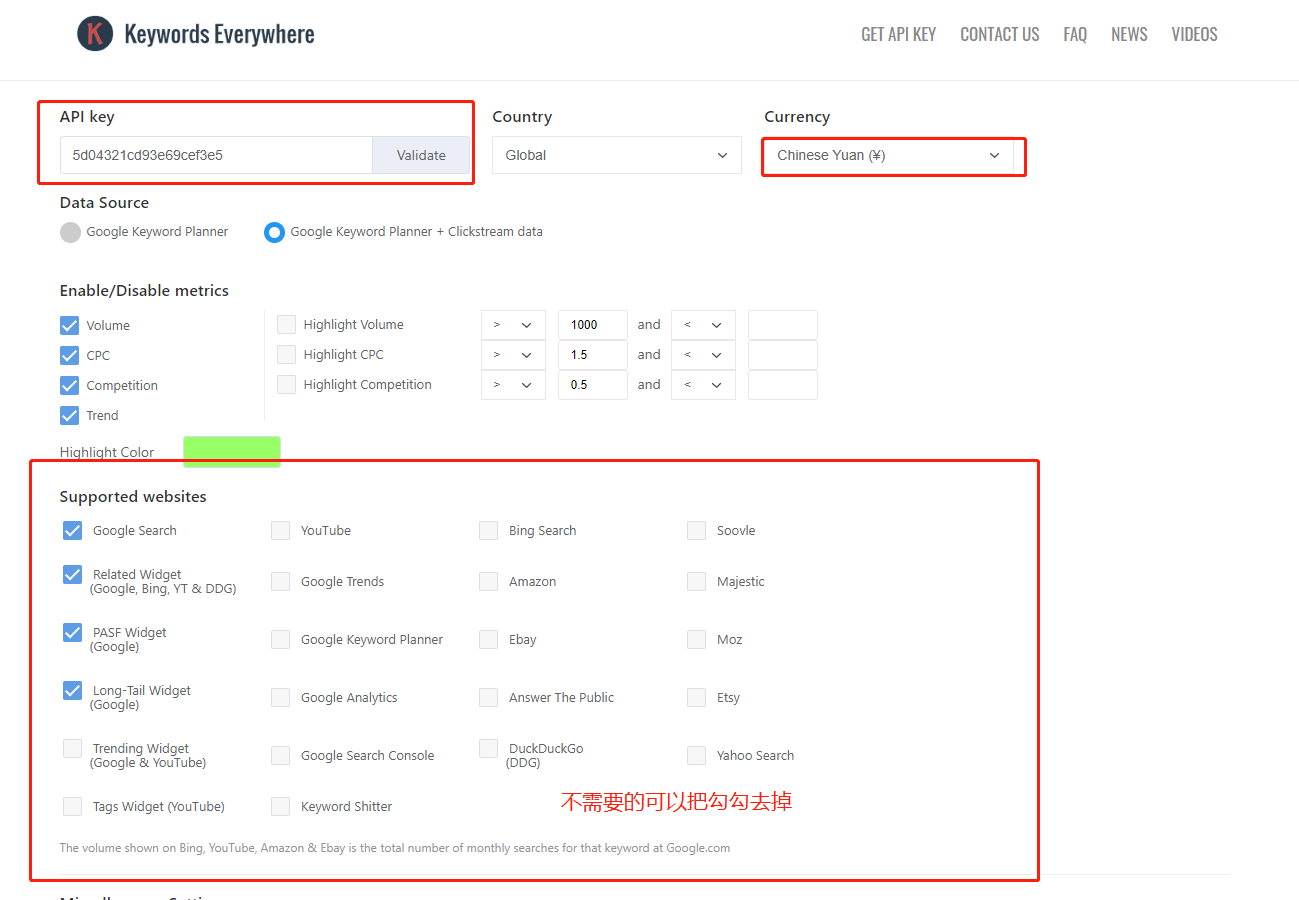Uncheck the Volume metric checkbox
The width and height of the screenshot is (1299, 900).
click(69, 325)
